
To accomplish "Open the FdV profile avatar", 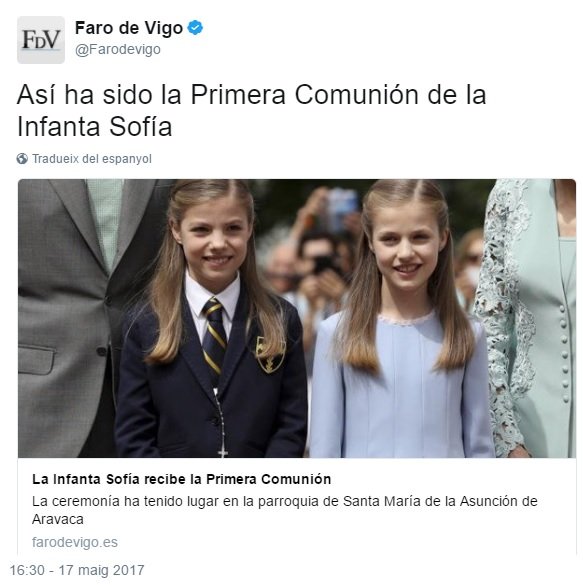I will (x=41, y=40).
